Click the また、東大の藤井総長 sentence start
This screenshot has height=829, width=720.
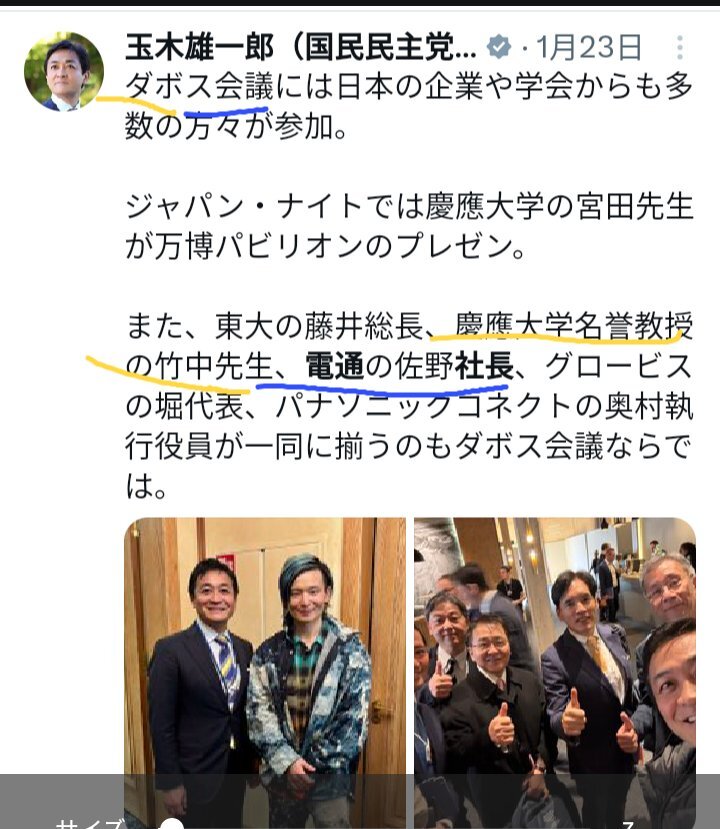[x=275, y=326]
